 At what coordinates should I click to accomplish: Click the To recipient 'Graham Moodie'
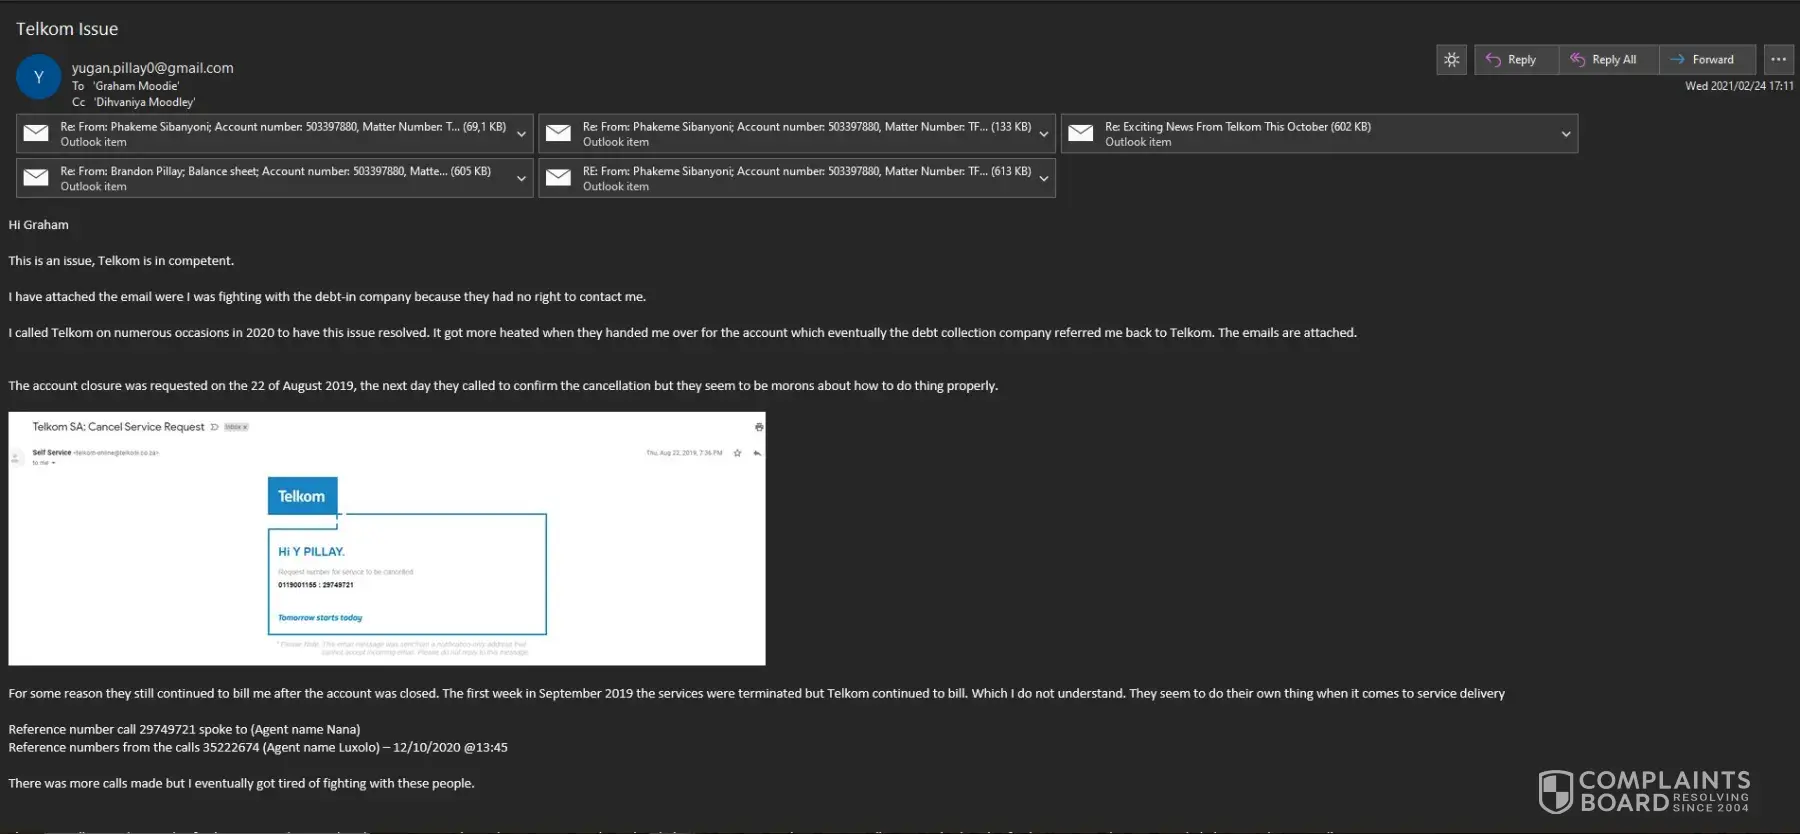(137, 86)
